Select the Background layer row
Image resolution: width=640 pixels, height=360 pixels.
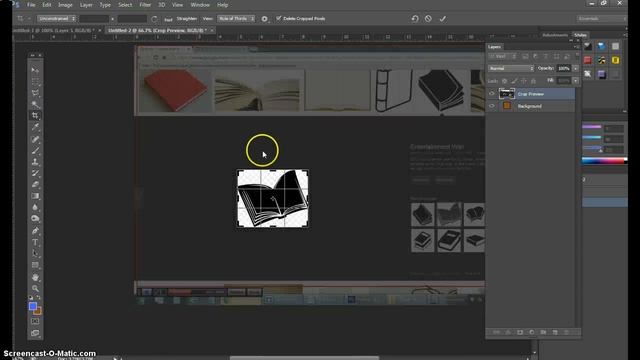point(531,106)
